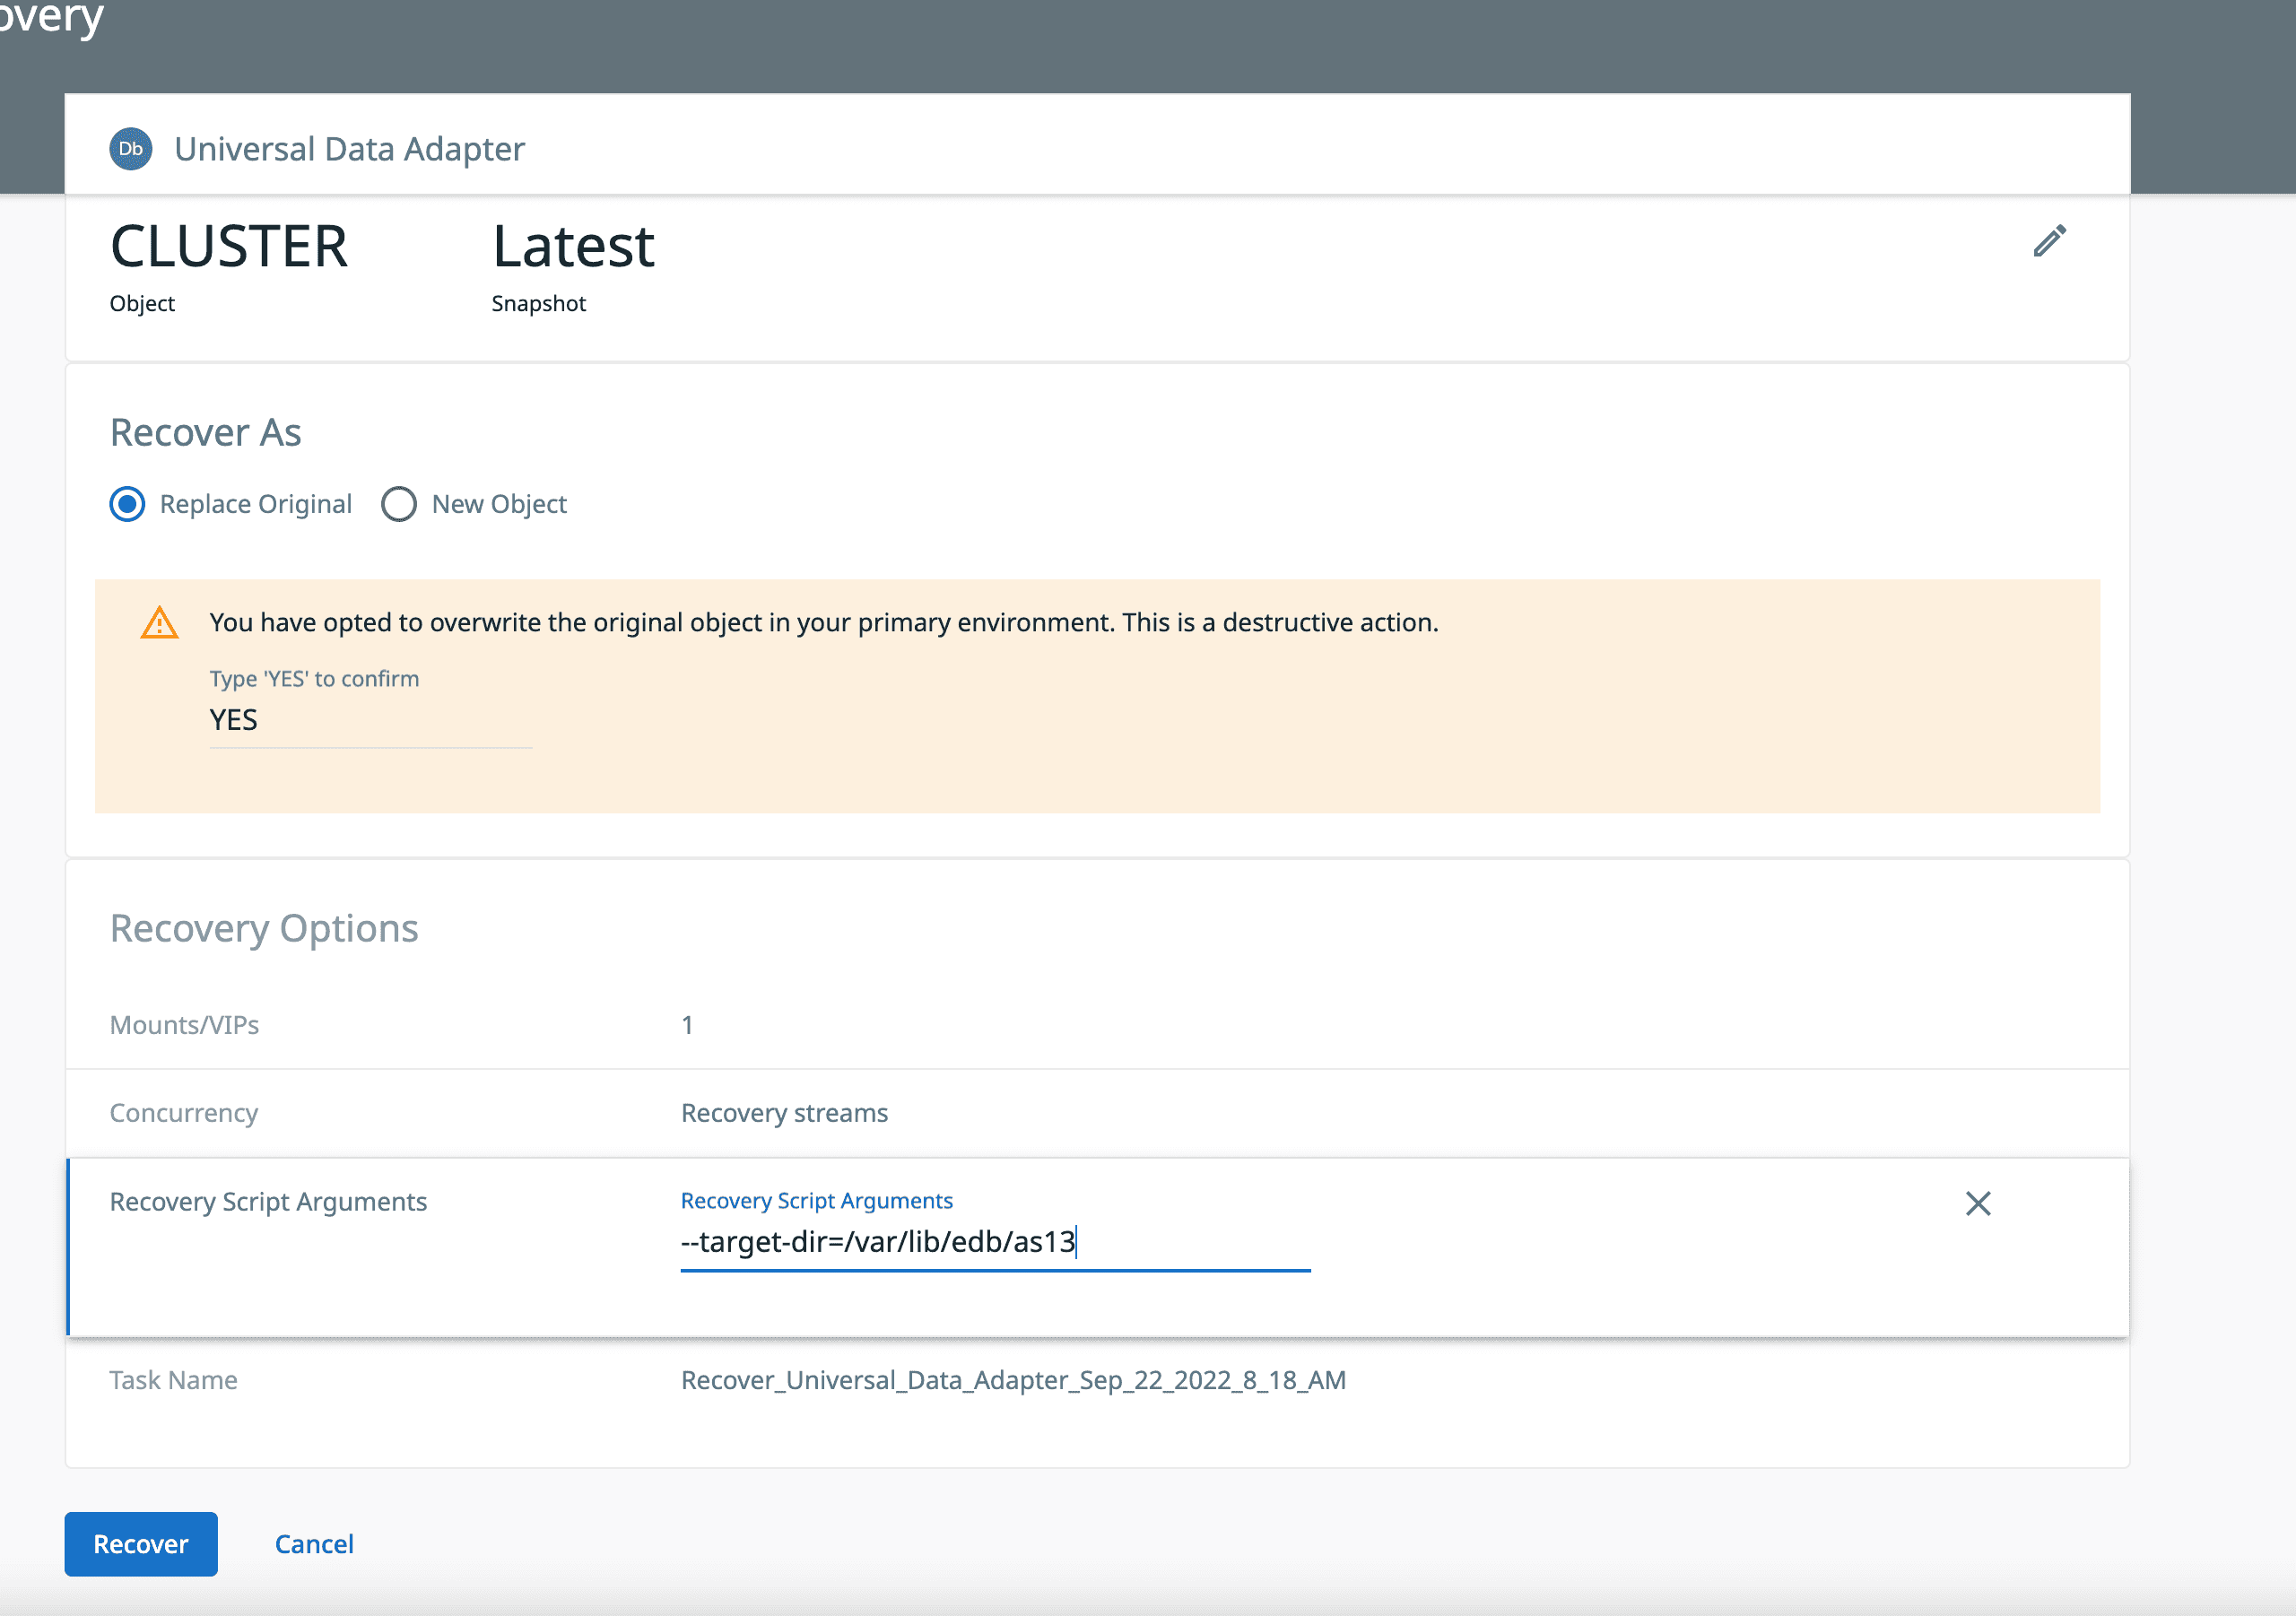Image resolution: width=2296 pixels, height=1616 pixels.
Task: Select the Replace Original recovery option
Action: click(x=127, y=503)
